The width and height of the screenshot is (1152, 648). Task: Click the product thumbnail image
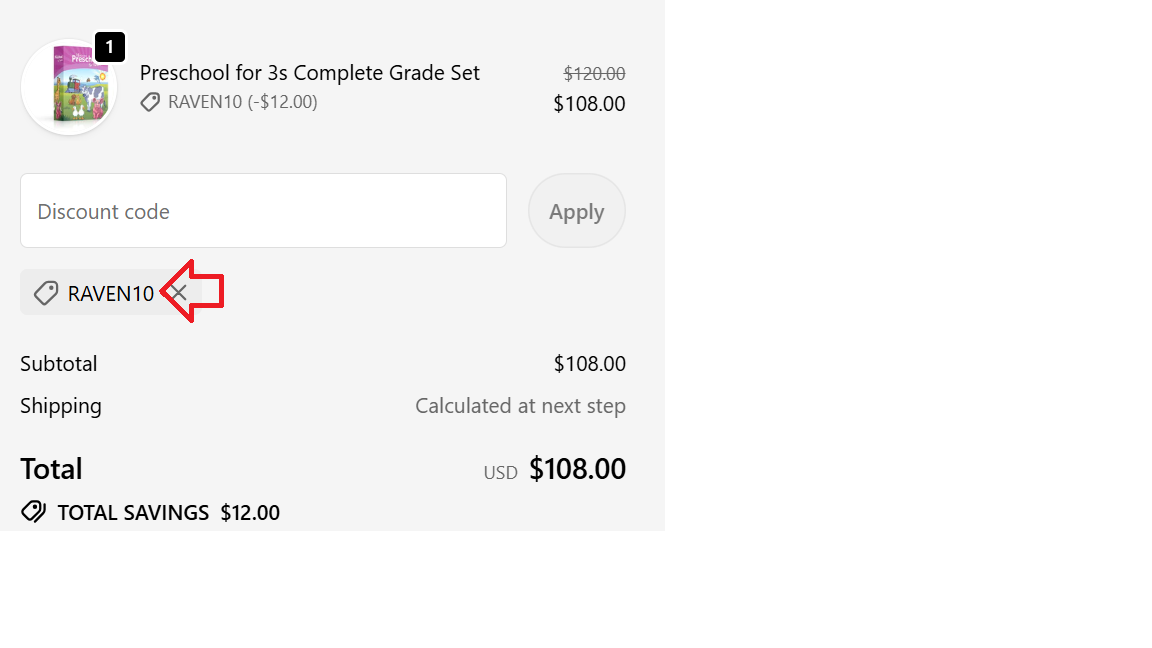(68, 87)
